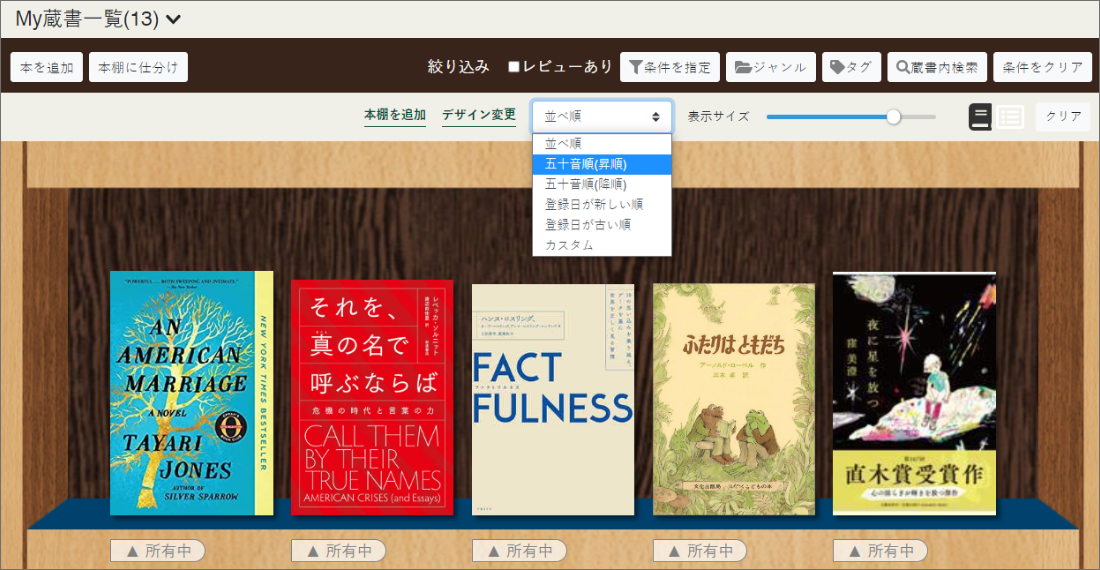
Task: Open the それを、真の名で呼ぶならば book cover
Action: [x=372, y=397]
